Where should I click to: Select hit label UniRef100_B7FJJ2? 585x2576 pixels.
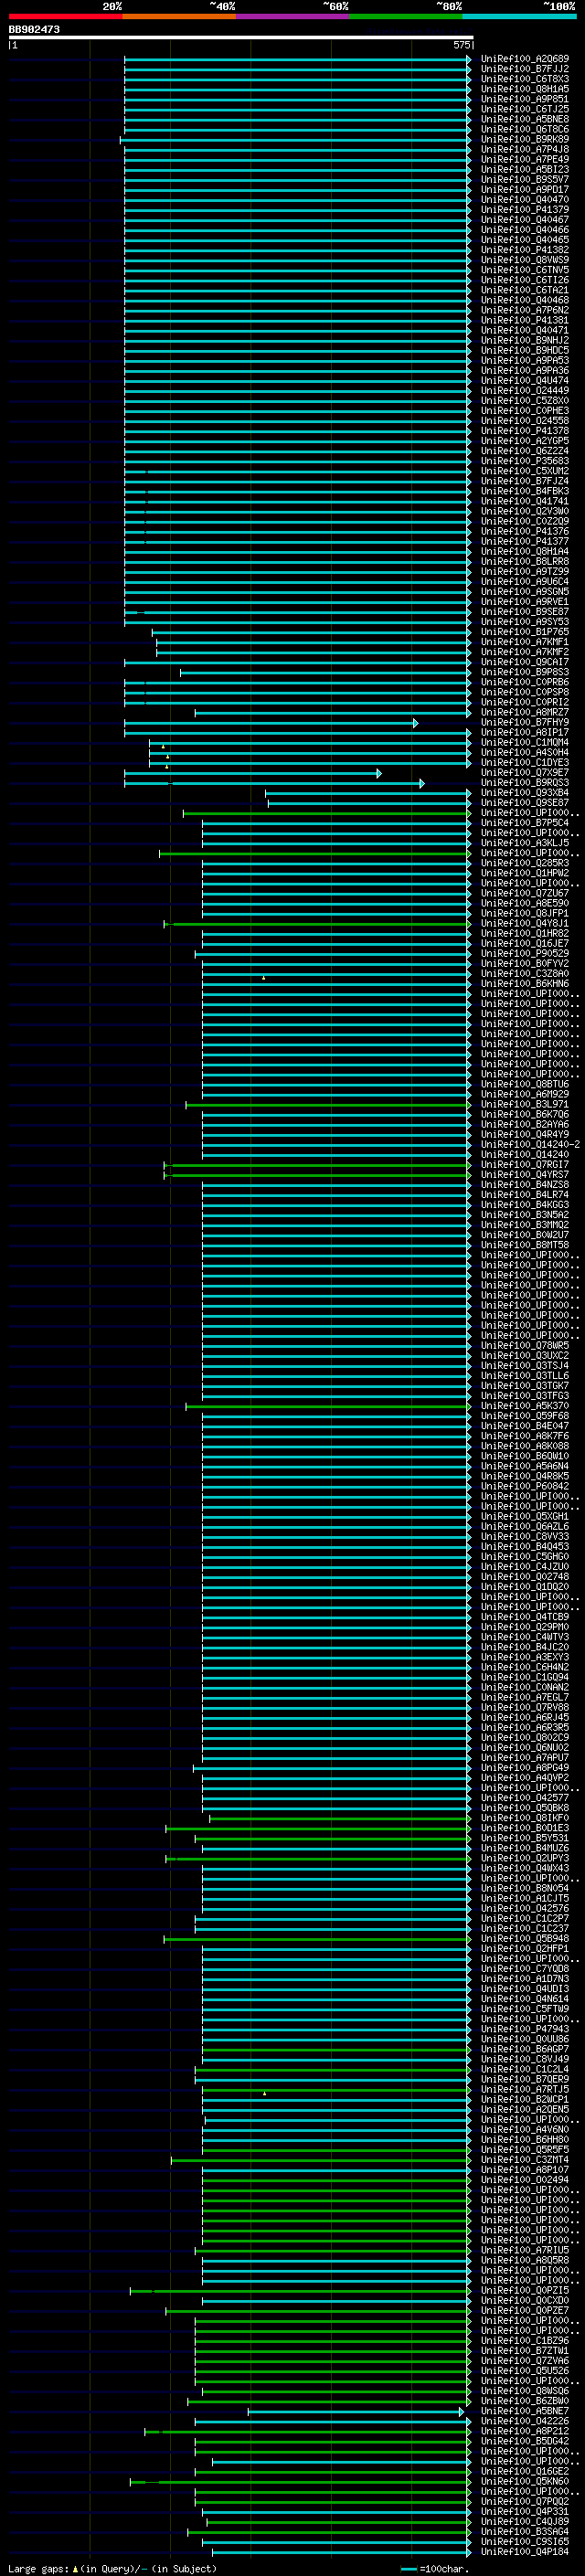point(525,69)
